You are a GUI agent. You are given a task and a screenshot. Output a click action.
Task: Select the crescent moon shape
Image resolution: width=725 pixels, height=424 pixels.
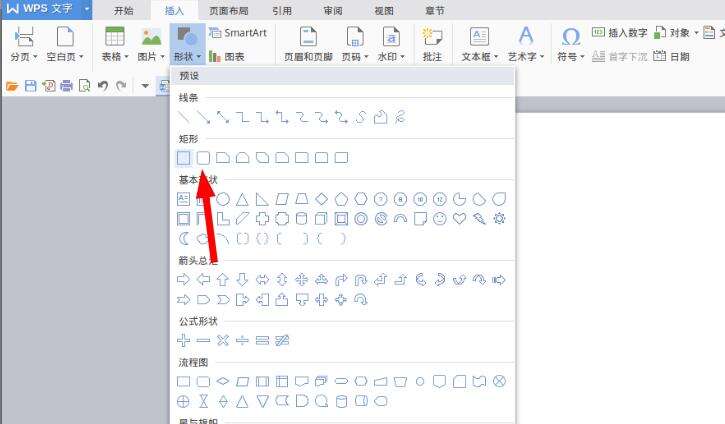[x=184, y=239]
